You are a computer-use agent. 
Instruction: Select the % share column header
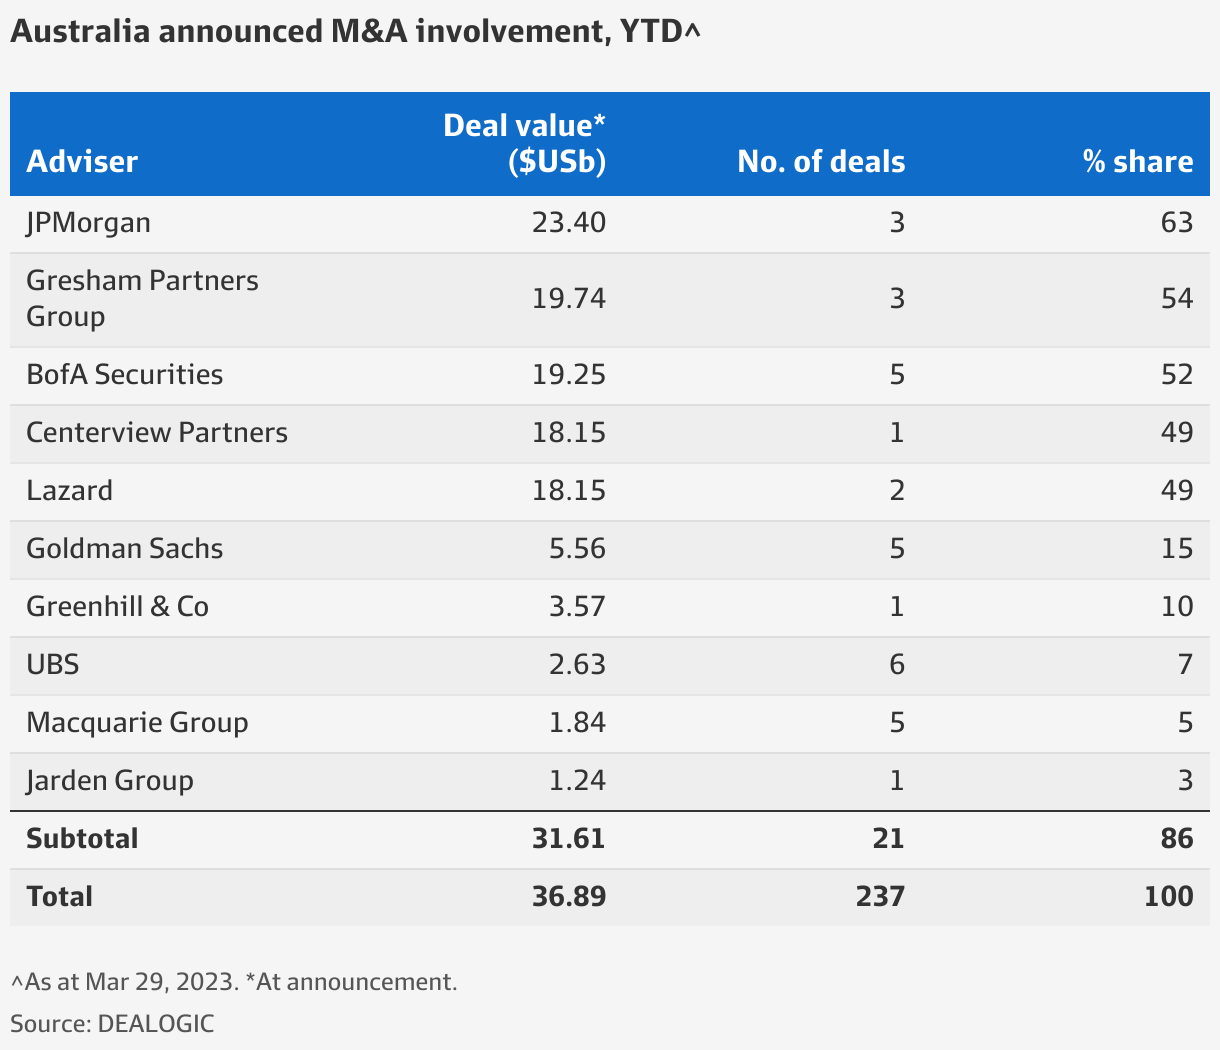pyautogui.click(x=1138, y=162)
